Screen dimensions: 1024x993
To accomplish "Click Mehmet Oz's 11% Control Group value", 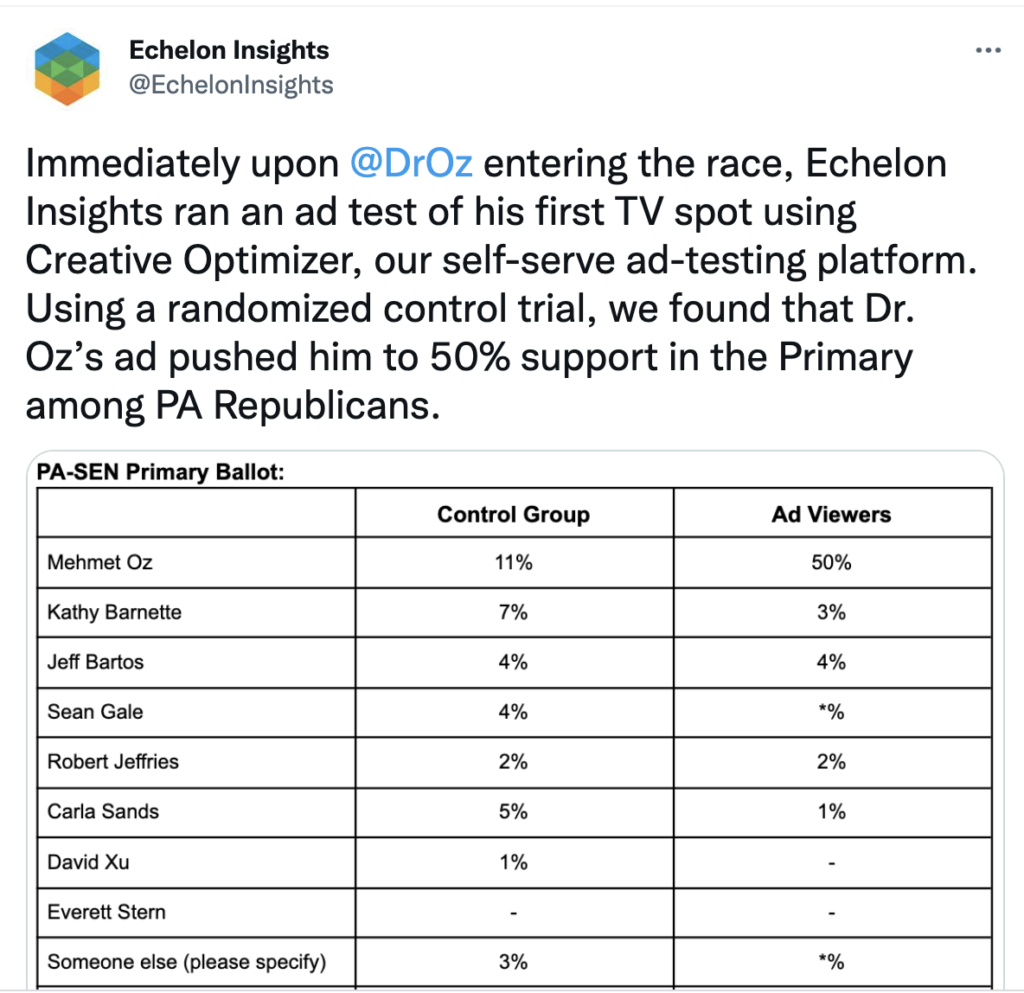I will point(513,563).
